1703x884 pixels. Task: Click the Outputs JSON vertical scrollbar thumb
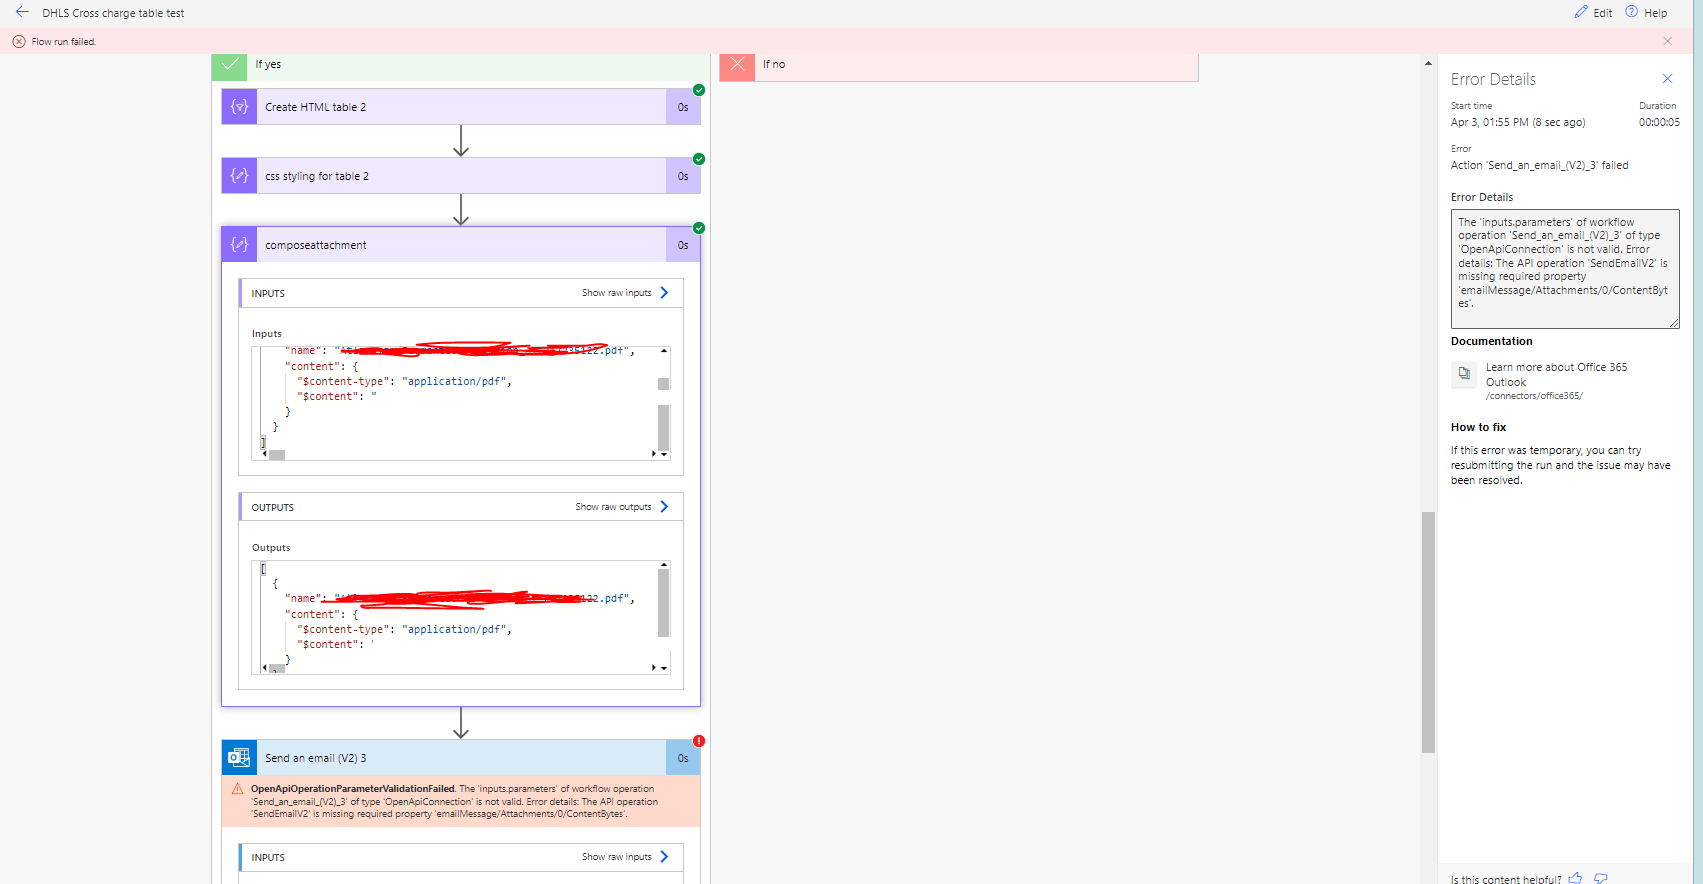[663, 603]
